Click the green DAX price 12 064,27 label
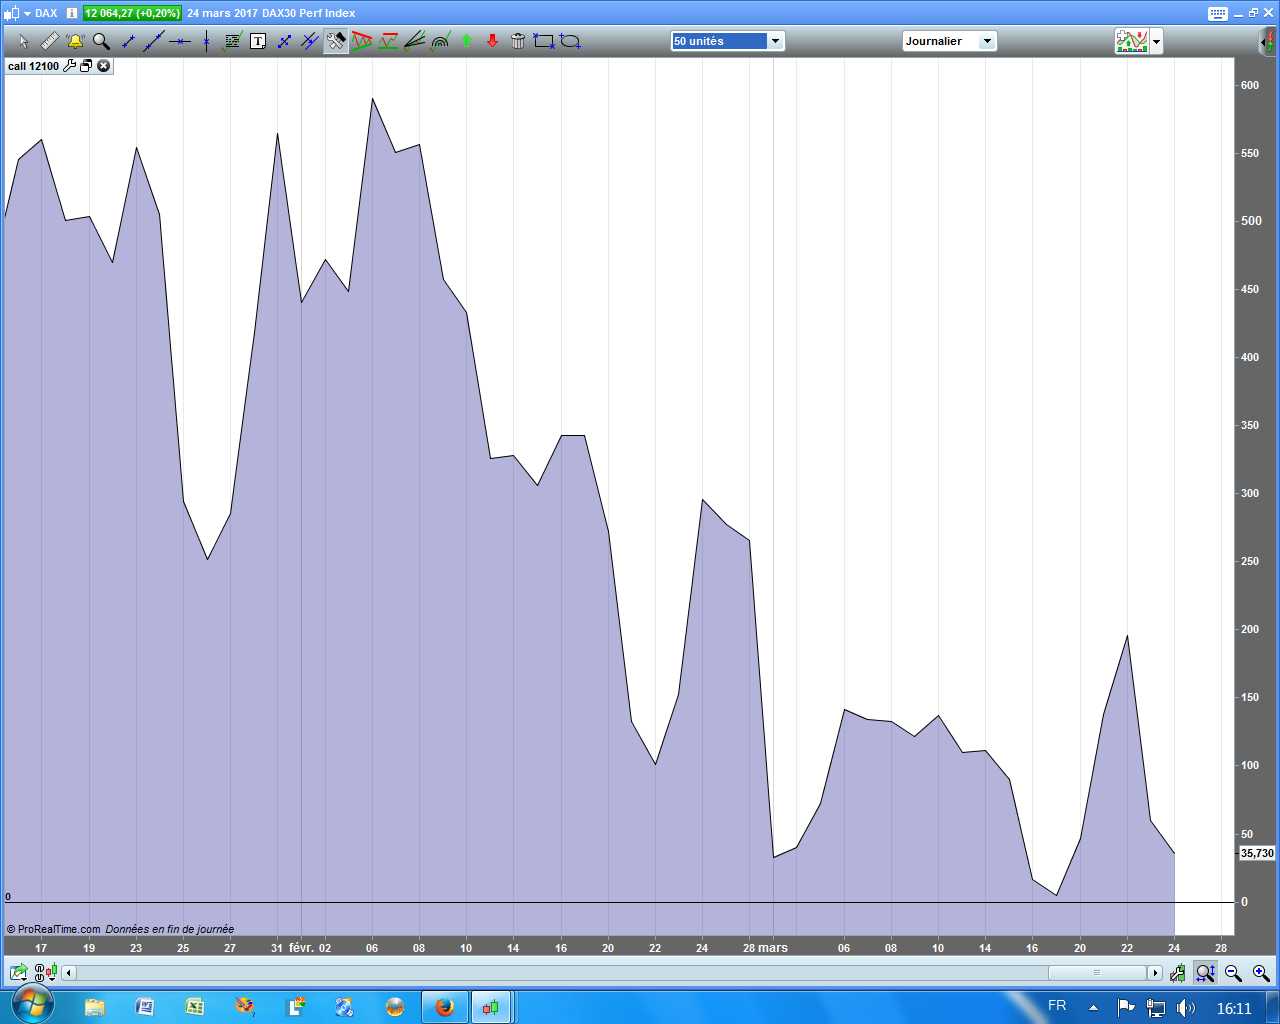1280x1024 pixels. coord(132,13)
